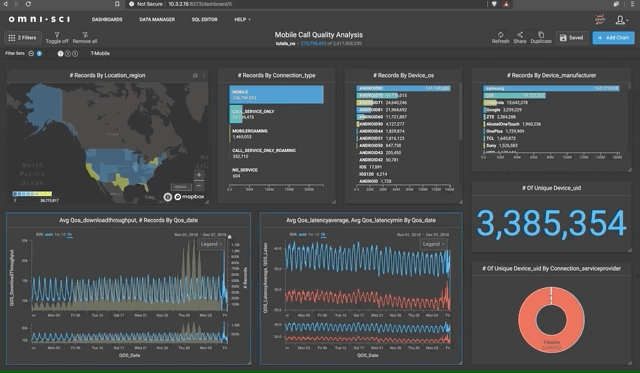Open the Location_region map chart settings gear

tap(195, 75)
